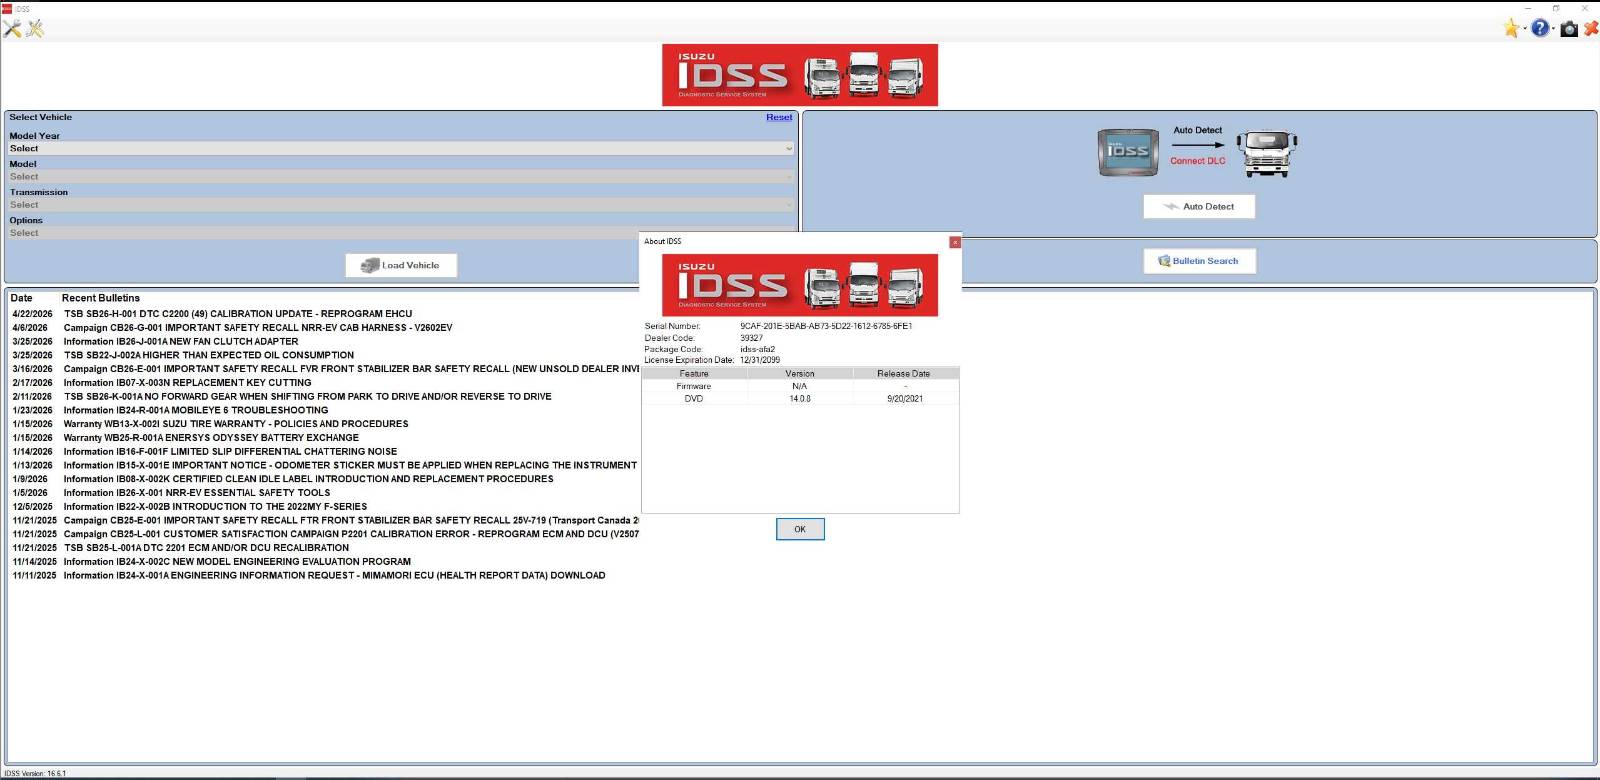Open IB22-X-002B 2022MY F-Series introduction bulletin
This screenshot has height=780, width=1600.
click(x=215, y=507)
